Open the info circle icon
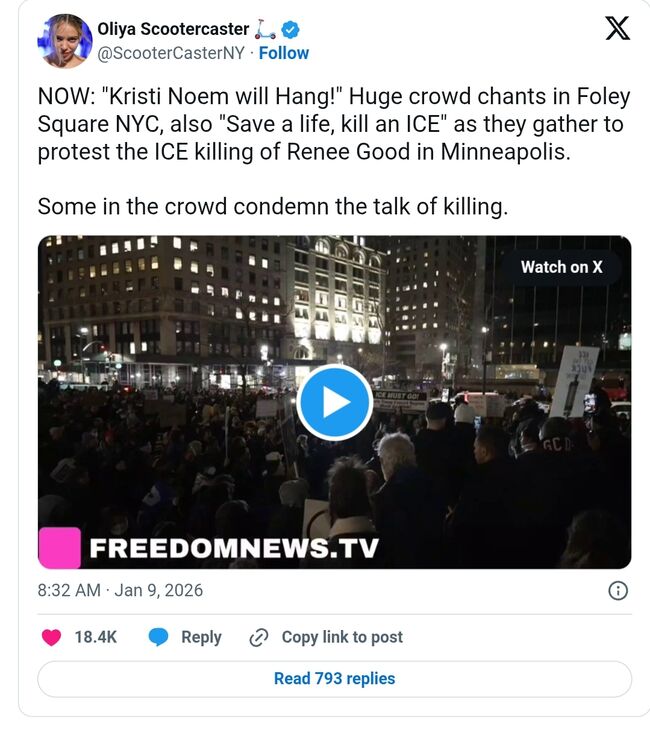The image size is (650, 730). point(618,590)
